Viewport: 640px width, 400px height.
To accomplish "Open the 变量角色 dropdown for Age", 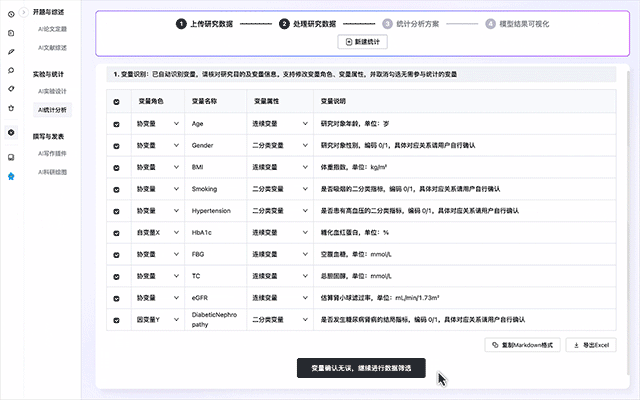I will 158,124.
